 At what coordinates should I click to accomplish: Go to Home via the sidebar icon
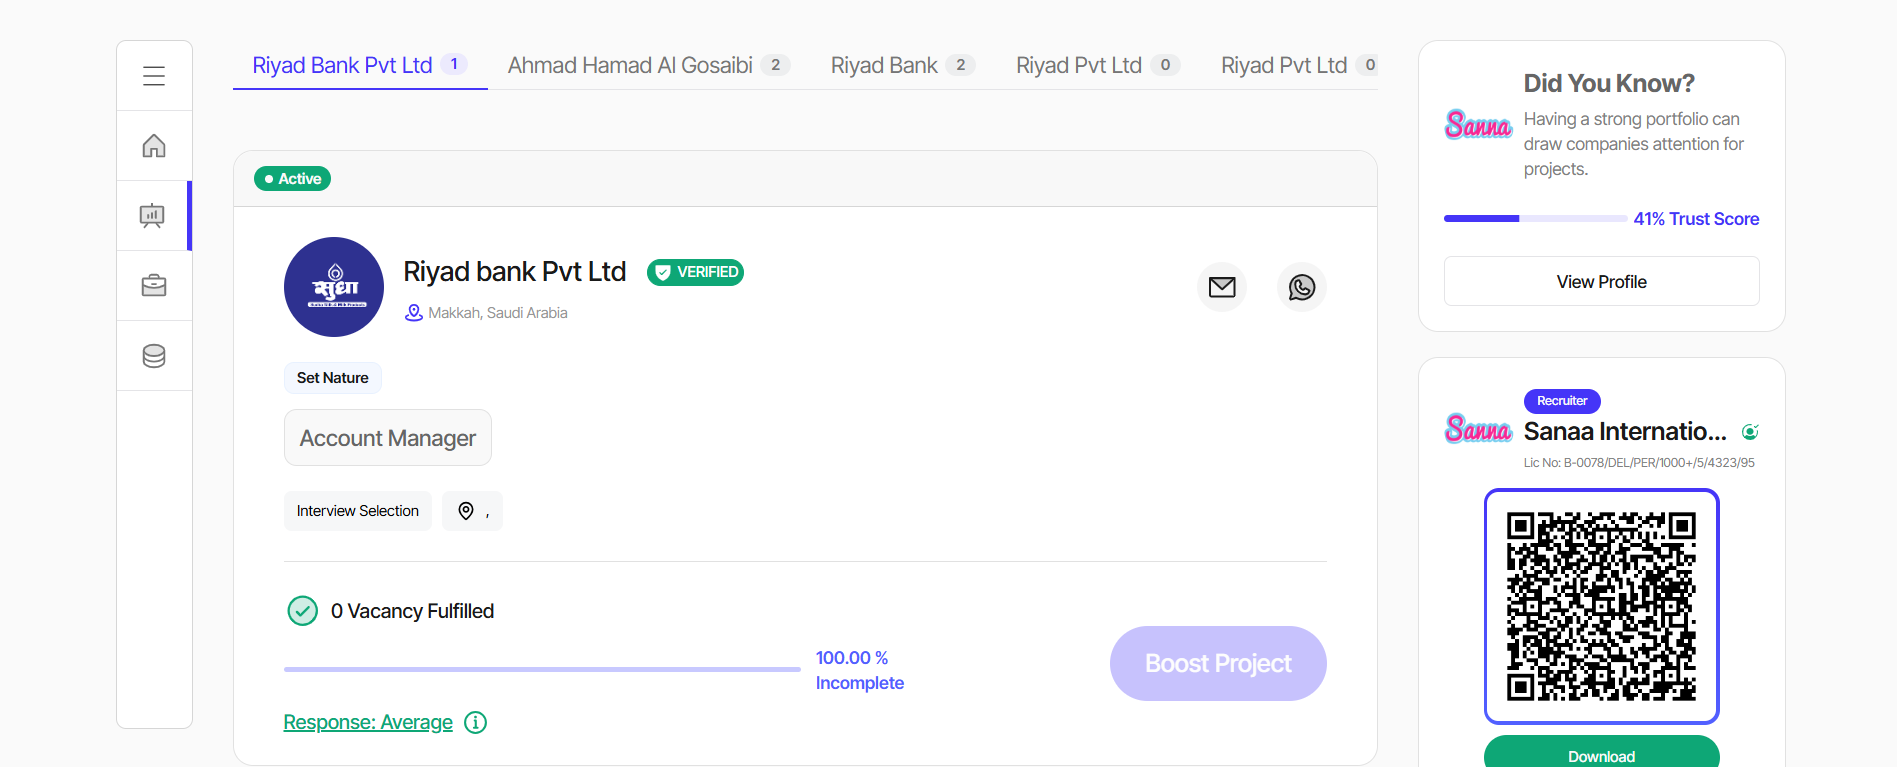click(154, 146)
